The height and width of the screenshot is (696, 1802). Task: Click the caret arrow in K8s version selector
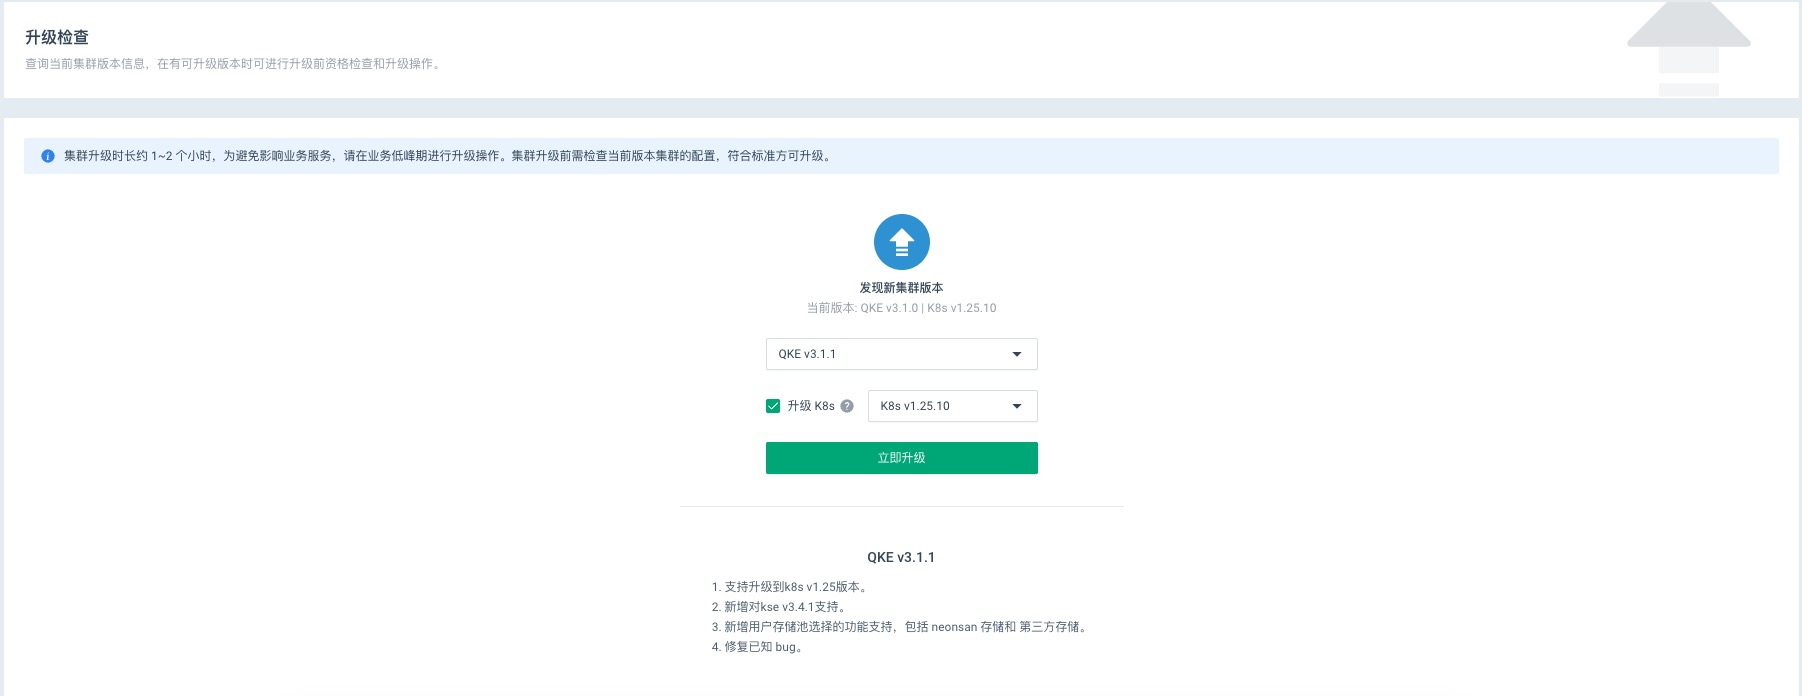(x=1017, y=406)
